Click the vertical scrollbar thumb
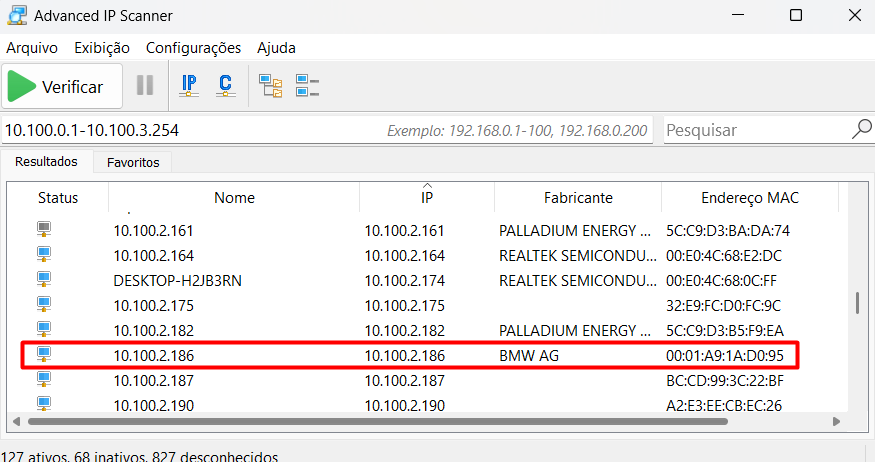The width and height of the screenshot is (875, 462). click(857, 303)
